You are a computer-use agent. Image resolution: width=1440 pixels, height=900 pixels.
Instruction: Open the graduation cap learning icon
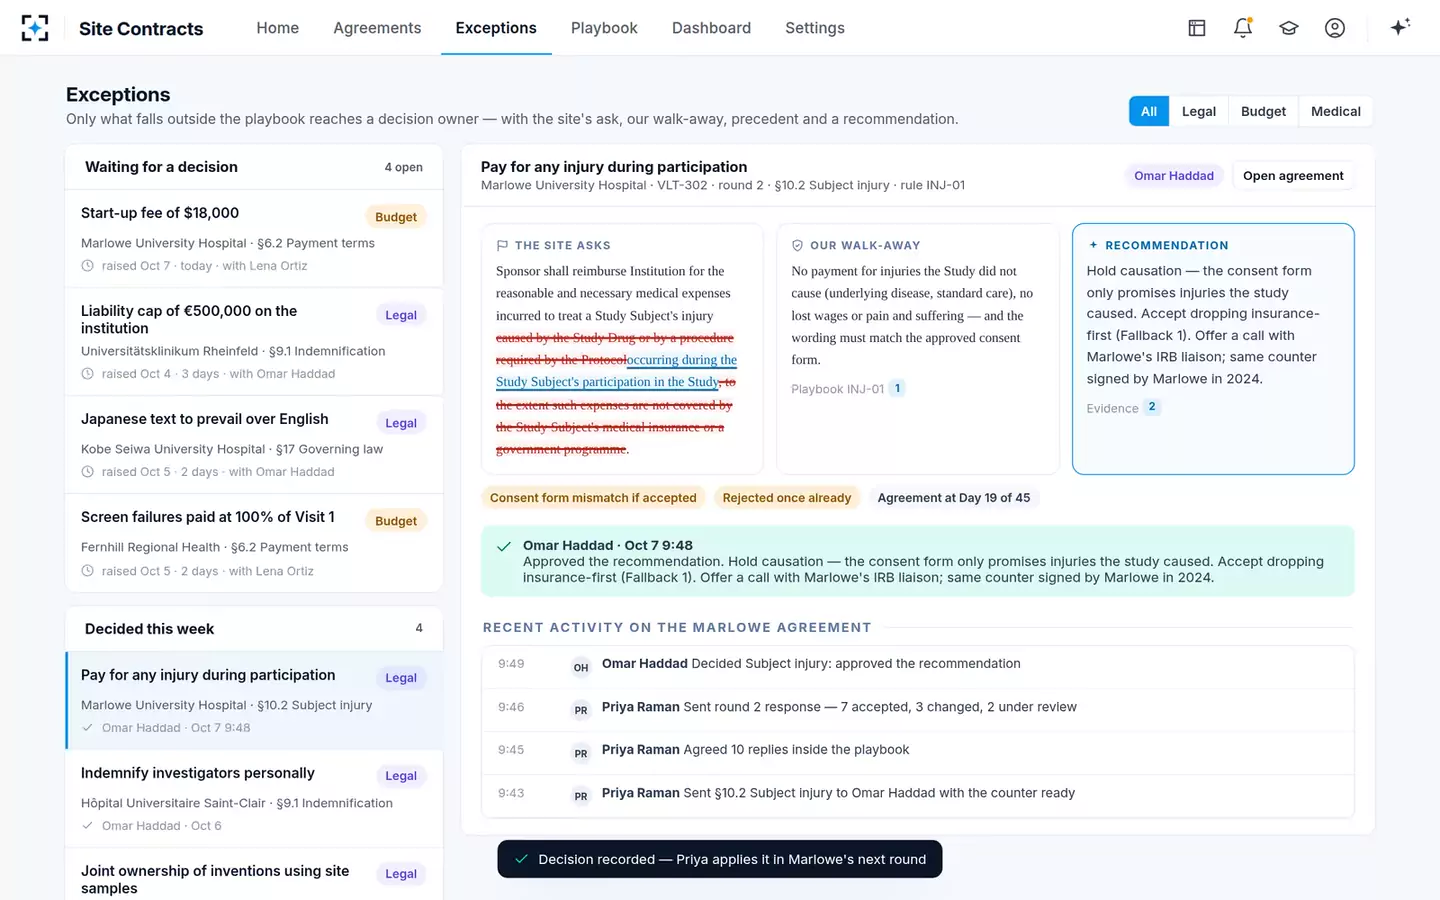tap(1289, 28)
